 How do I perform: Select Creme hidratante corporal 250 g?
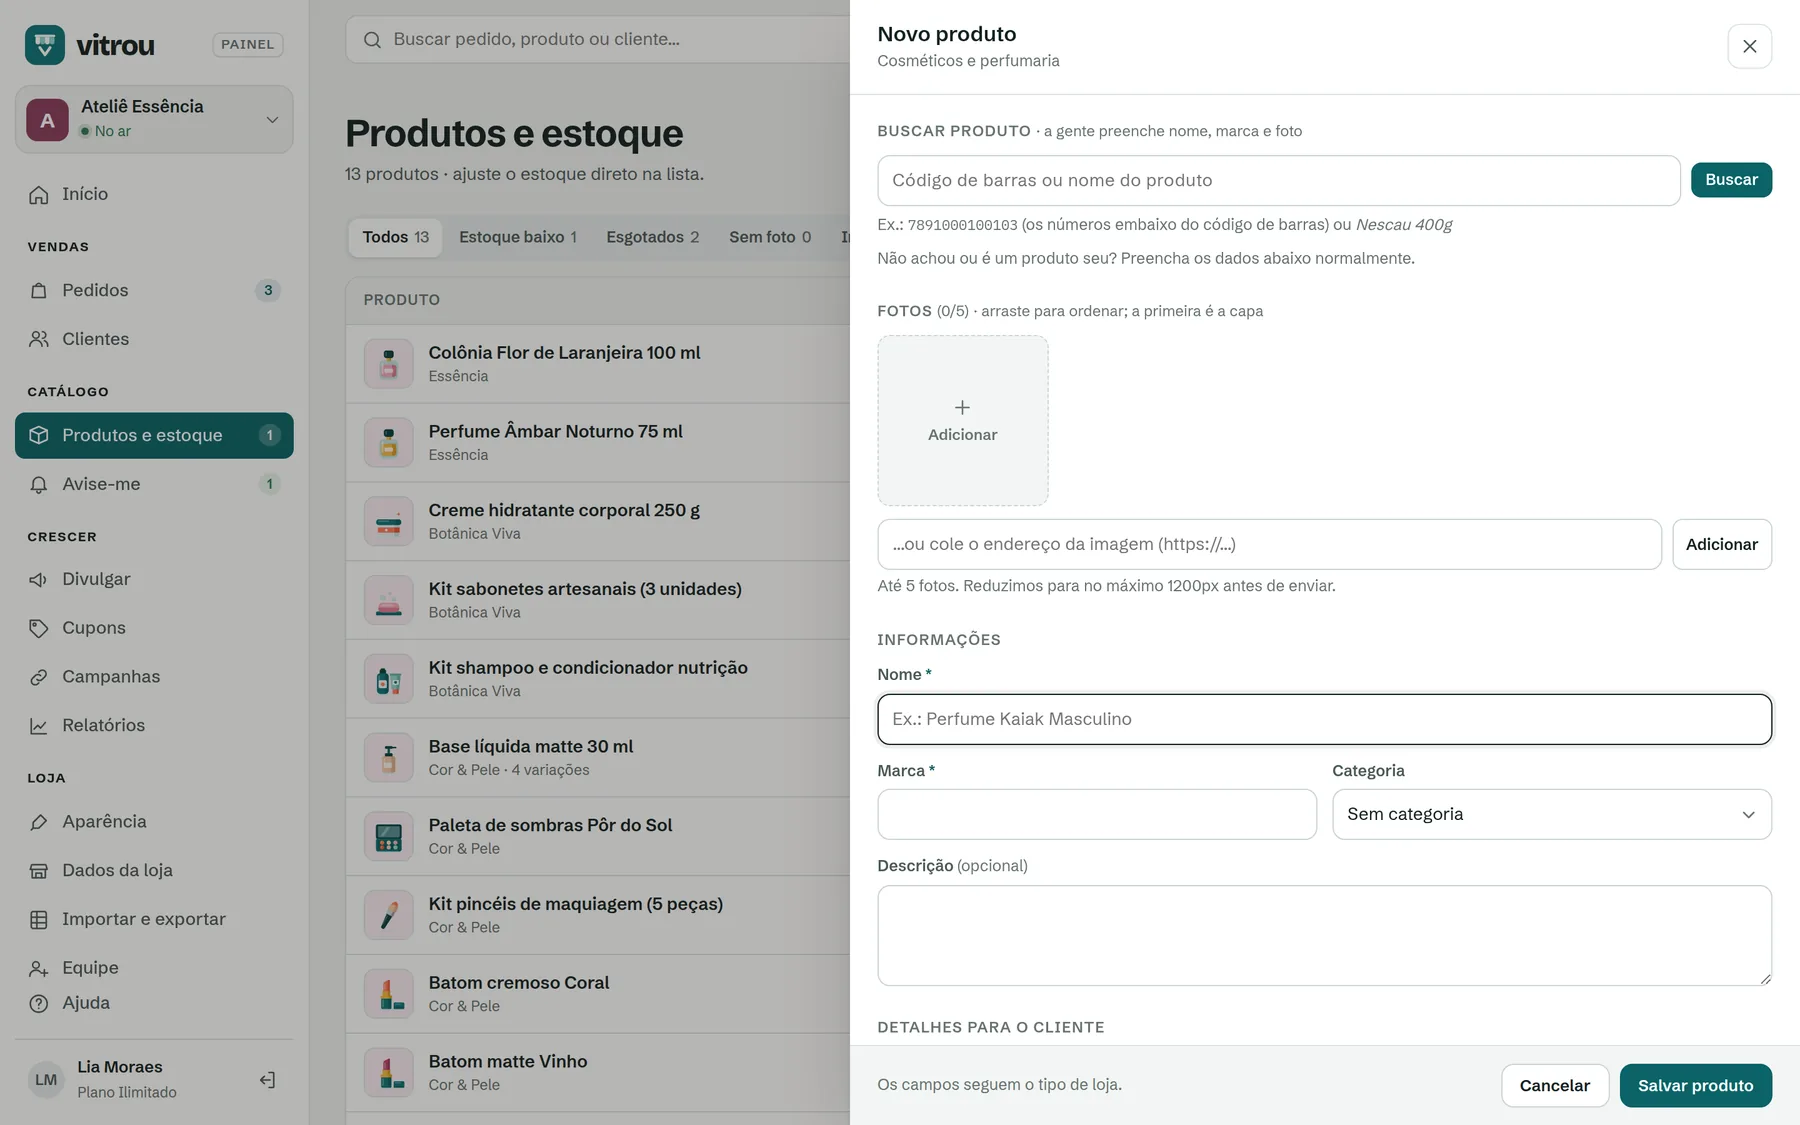tap(564, 510)
